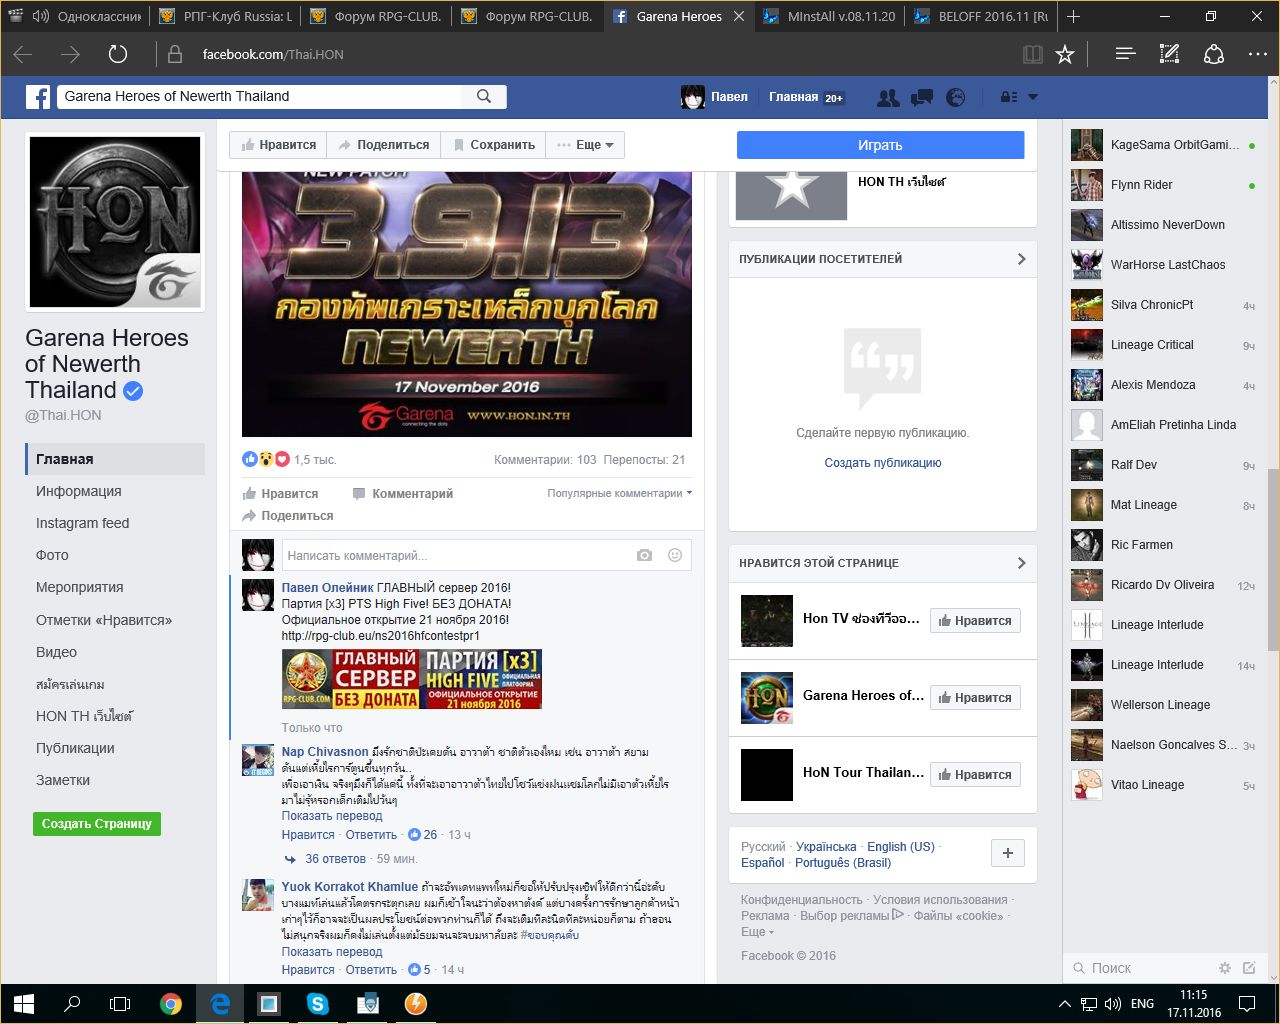Open the browser share icon
Screen dimensions: 1280x1024
(1214, 54)
